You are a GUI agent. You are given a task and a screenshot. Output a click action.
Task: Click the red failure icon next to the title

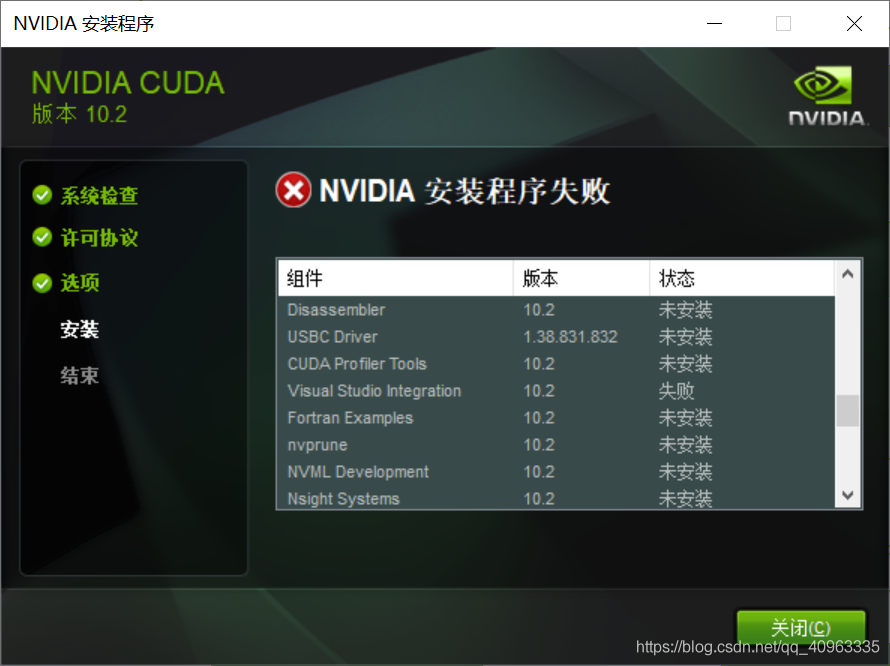pos(292,191)
